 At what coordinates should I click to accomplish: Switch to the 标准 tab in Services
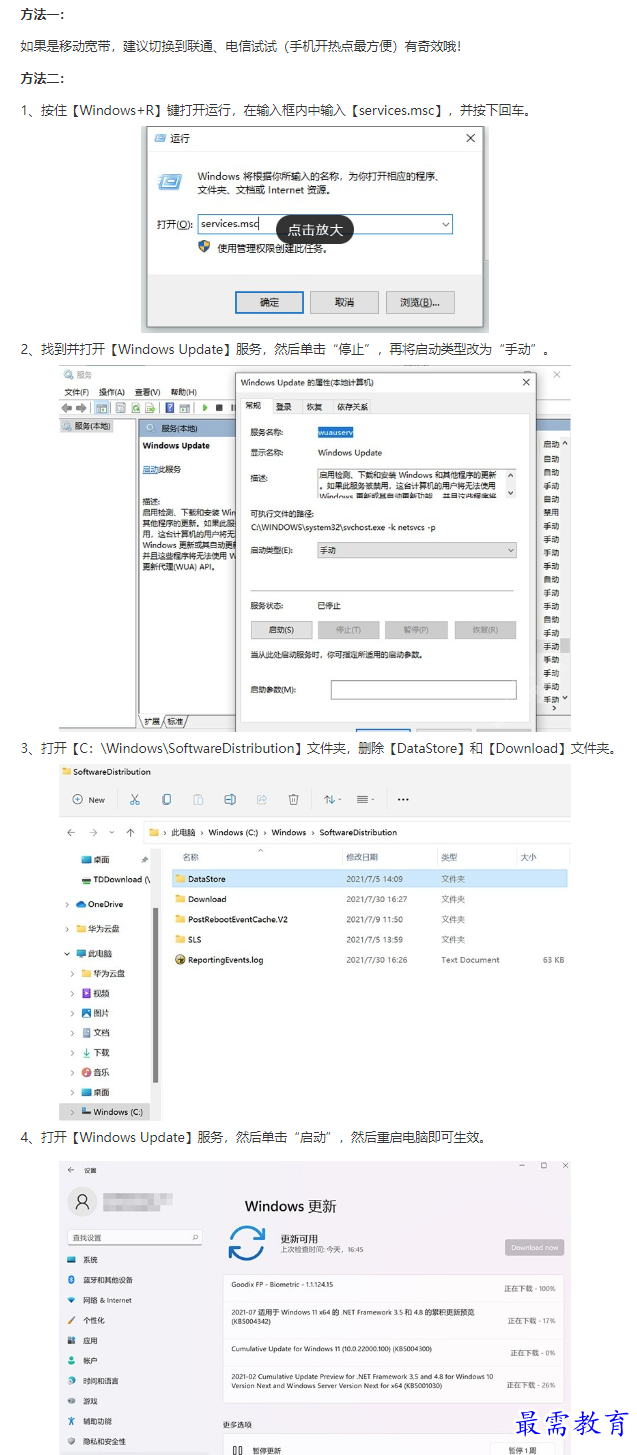(175, 721)
